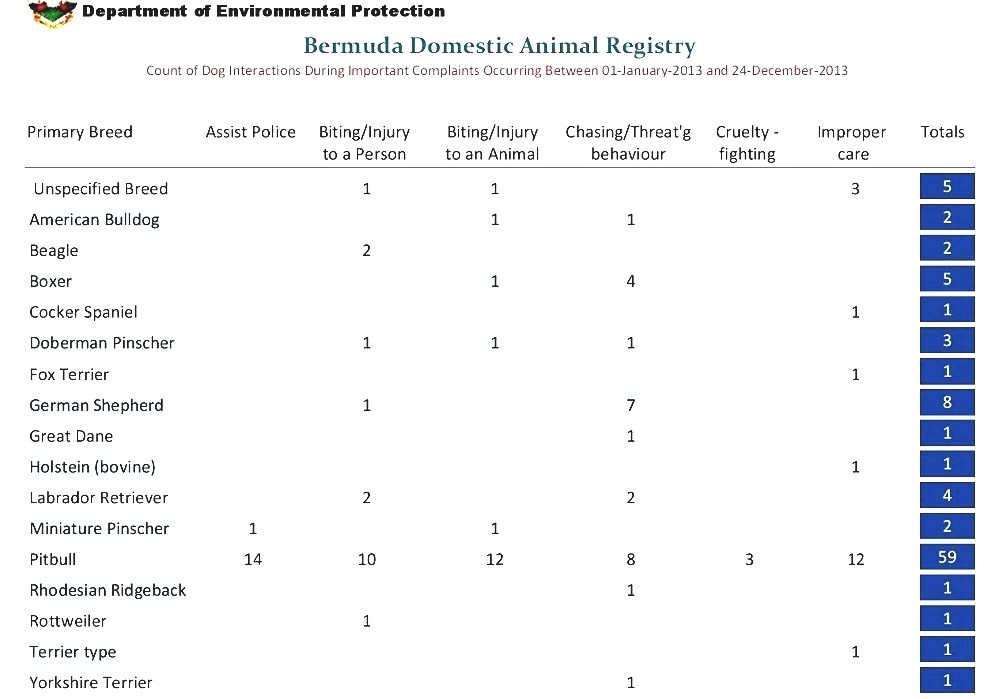The width and height of the screenshot is (999, 699).
Task: Click German Shepherd's chasing count of 7
Action: click(x=631, y=405)
